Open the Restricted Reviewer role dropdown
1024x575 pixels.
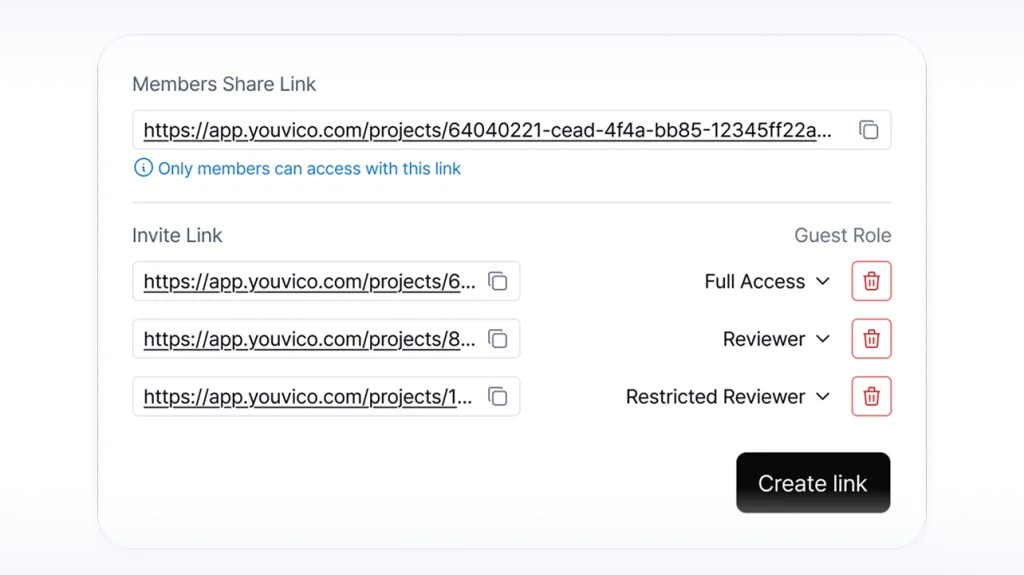[728, 397]
